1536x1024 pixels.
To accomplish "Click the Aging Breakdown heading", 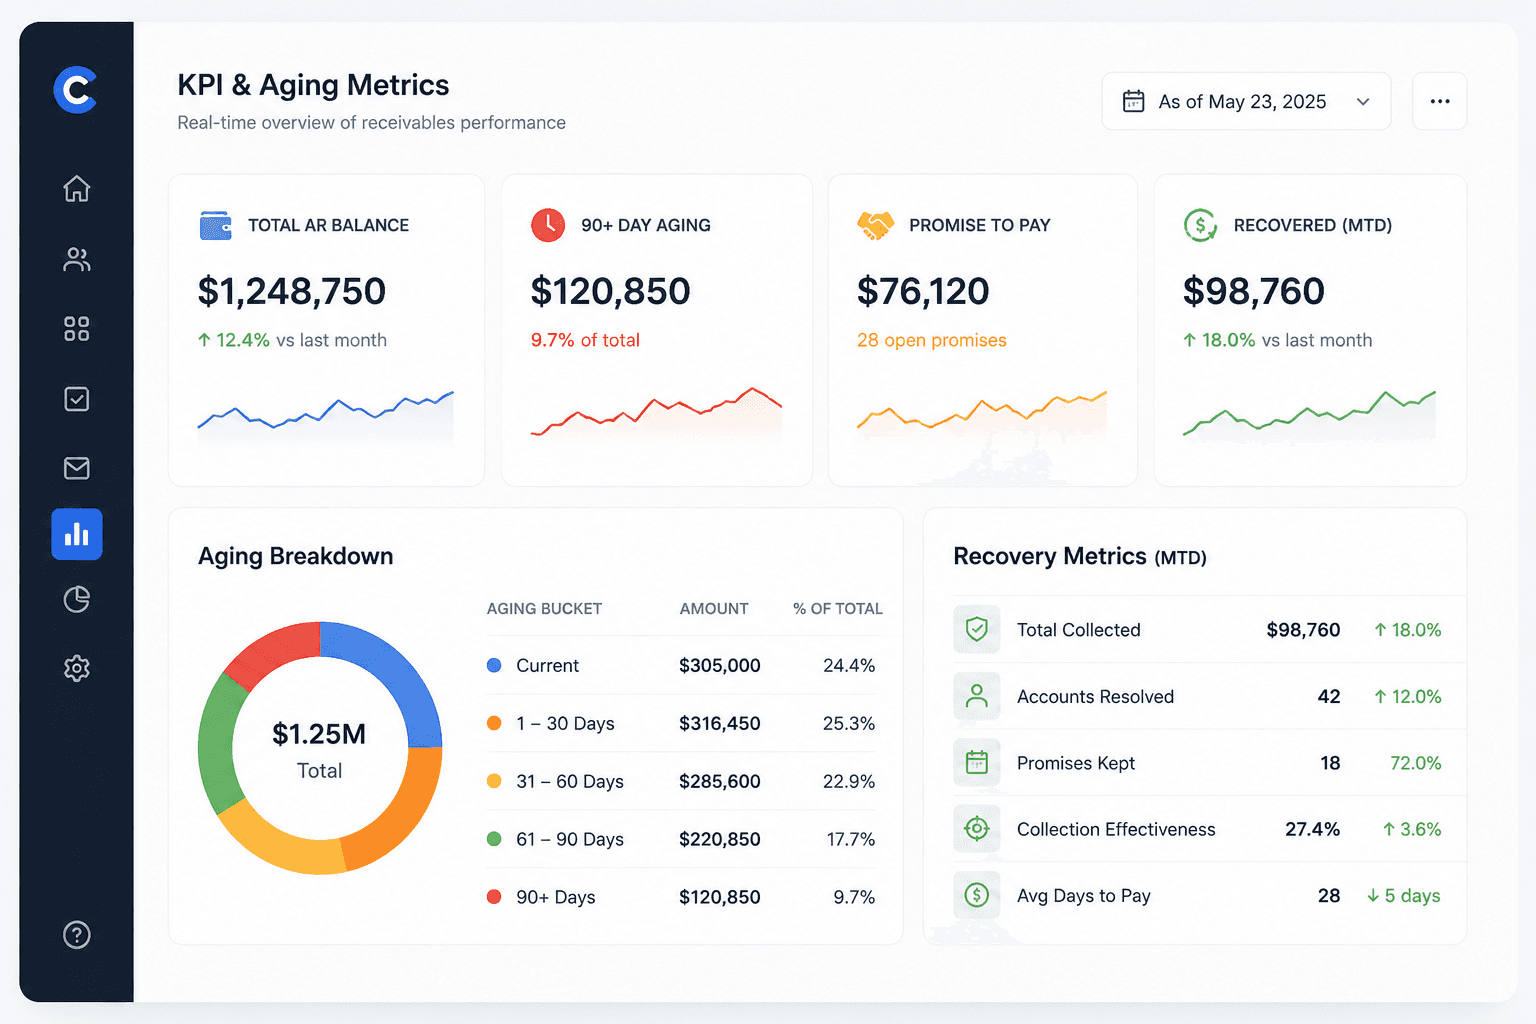I will [296, 556].
